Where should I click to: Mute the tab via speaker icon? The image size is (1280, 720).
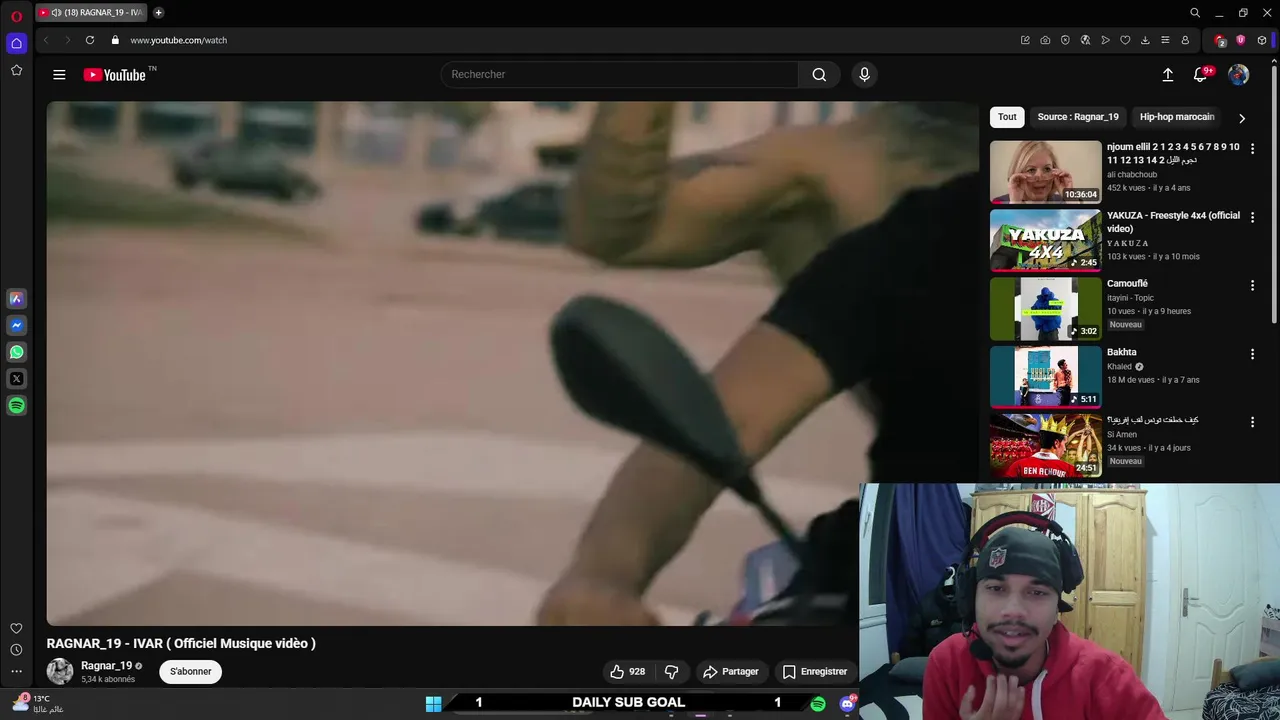[56, 13]
